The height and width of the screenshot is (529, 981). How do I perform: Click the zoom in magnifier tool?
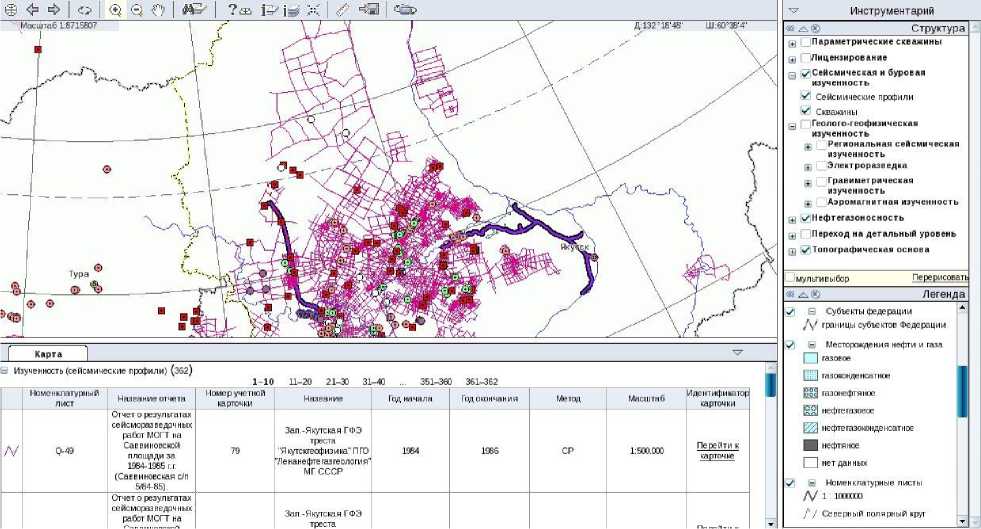116,10
